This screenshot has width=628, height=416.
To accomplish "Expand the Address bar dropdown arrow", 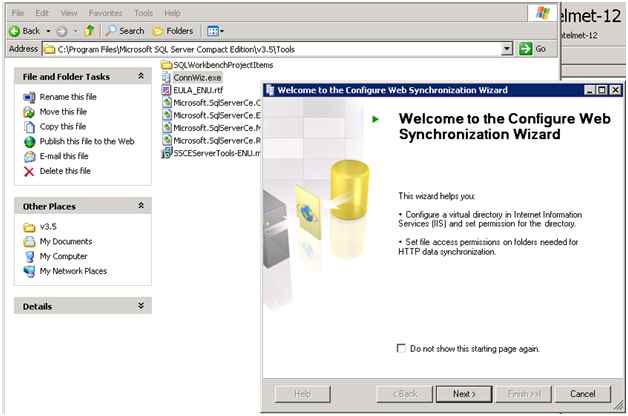I will tap(508, 48).
